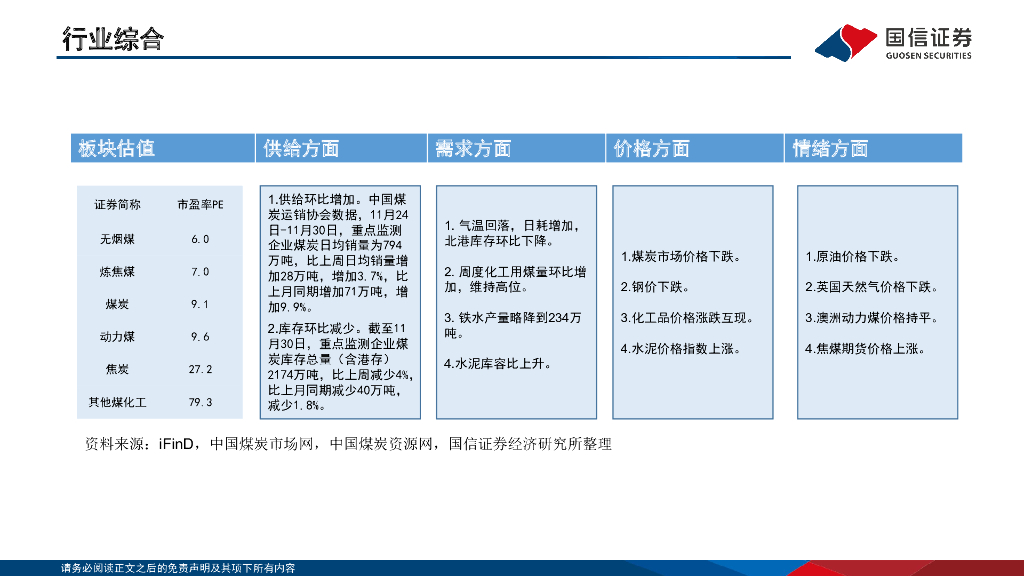Click the 2.钢价下跌 item
Screen dimensions: 1024x576
click(x=656, y=287)
